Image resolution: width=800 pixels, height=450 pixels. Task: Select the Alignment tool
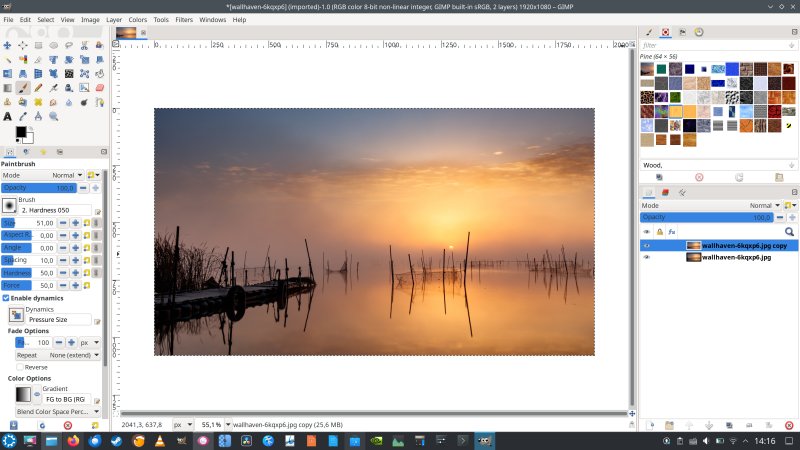coord(23,45)
